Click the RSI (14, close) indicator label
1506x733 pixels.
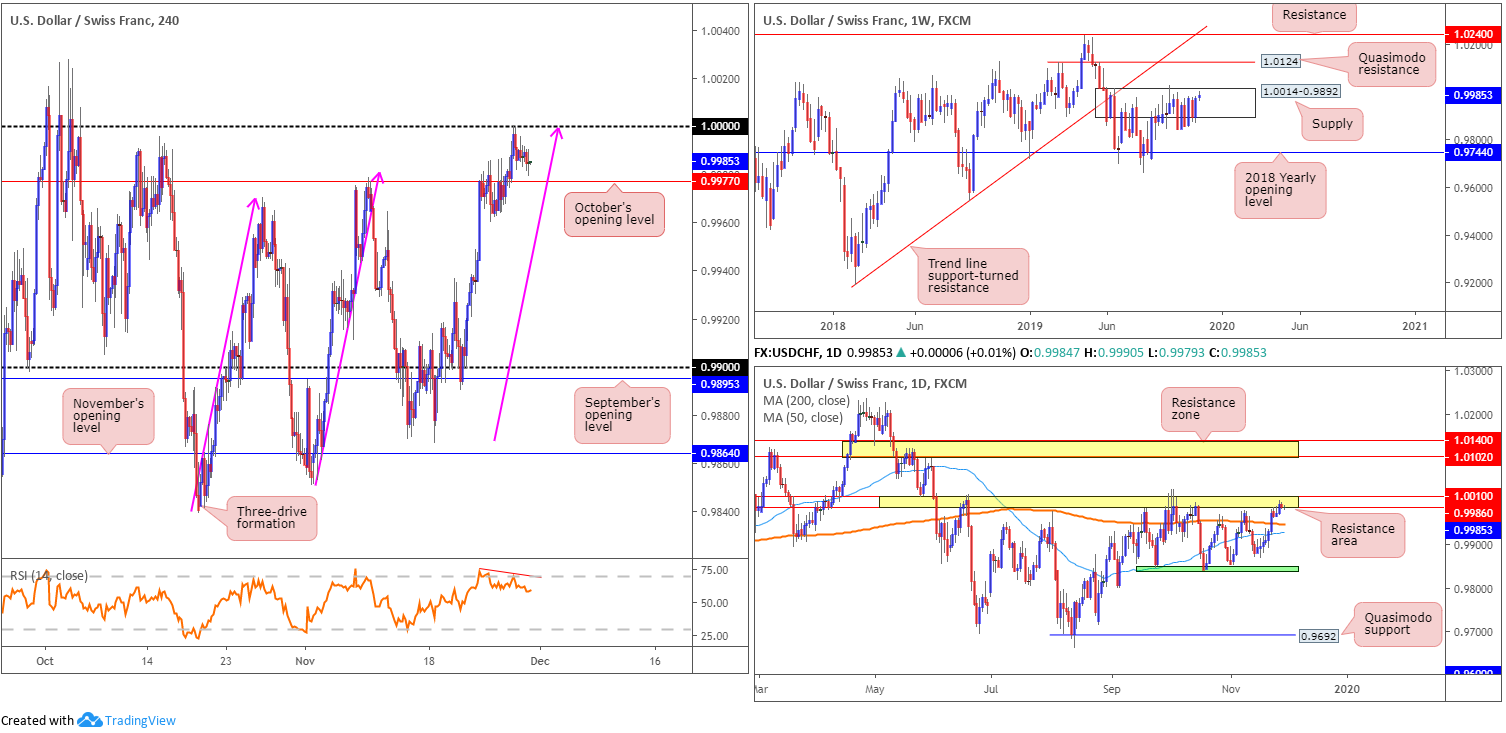(49, 575)
